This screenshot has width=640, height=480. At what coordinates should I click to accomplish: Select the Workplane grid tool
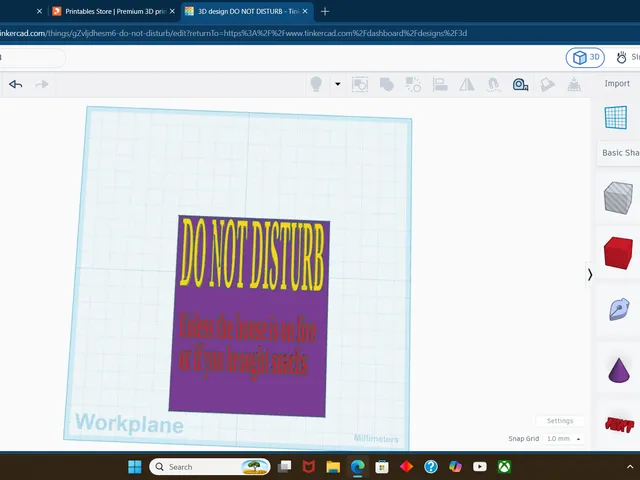[x=616, y=118]
